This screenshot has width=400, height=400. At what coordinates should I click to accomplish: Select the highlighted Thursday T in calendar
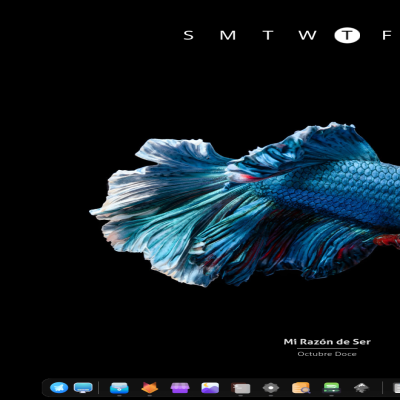tap(347, 35)
